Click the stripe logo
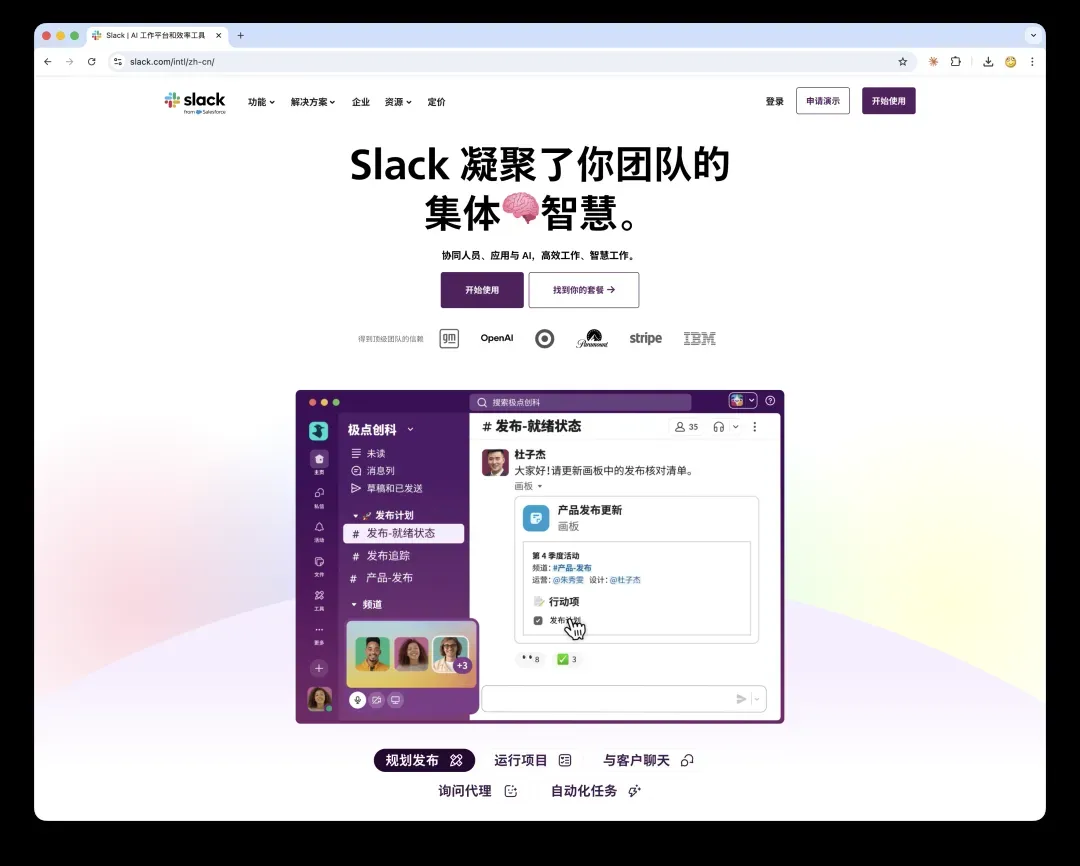This screenshot has height=866, width=1080. pyautogui.click(x=645, y=338)
